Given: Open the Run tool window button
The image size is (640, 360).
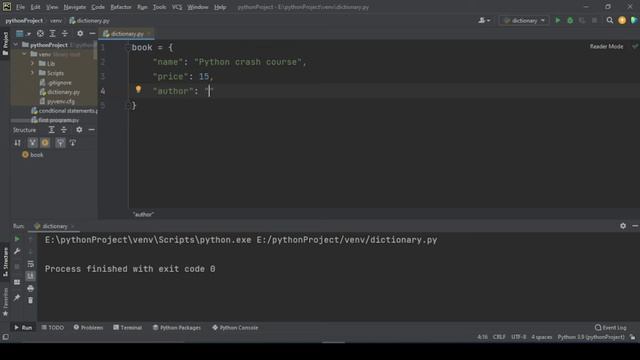Looking at the screenshot, I should tap(23, 327).
